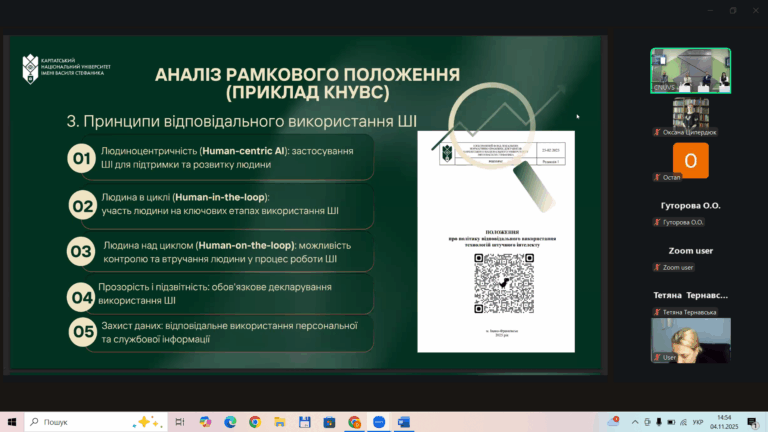Select the Остап participant avatar tile
Viewport: 768px width, 432px height.
(x=691, y=161)
